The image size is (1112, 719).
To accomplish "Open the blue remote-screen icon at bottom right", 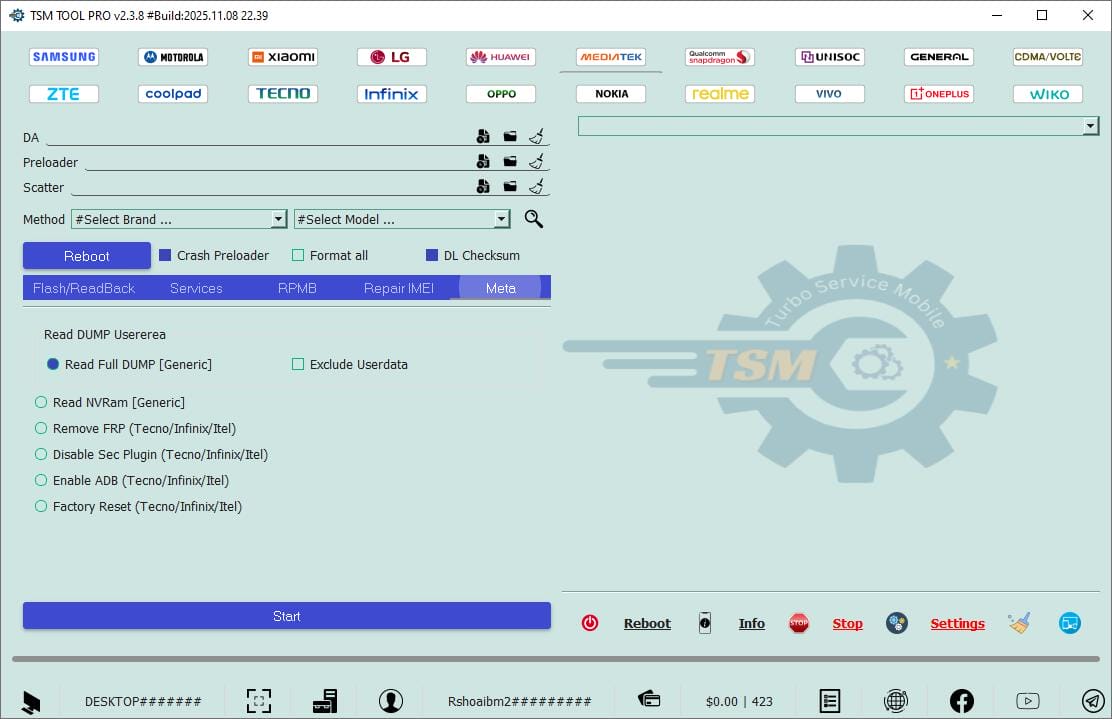I will pos(1070,622).
